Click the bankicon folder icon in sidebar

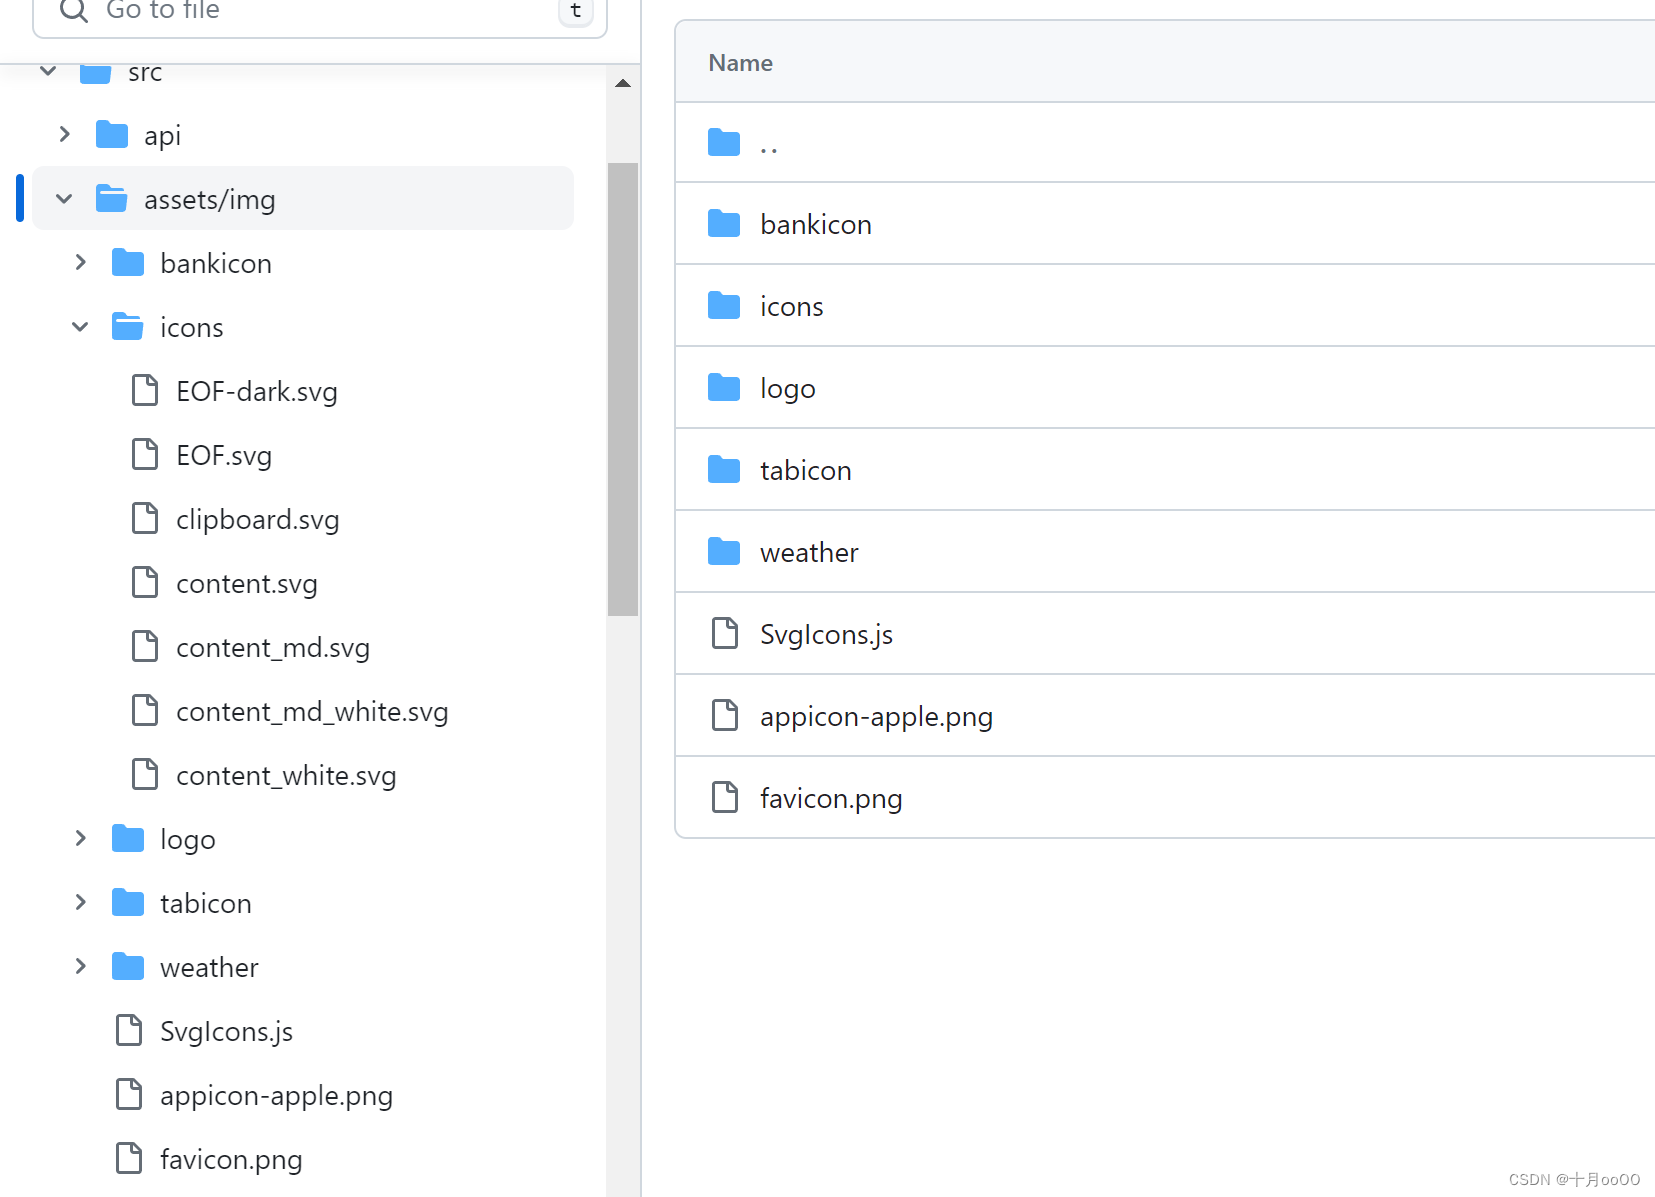pyautogui.click(x=128, y=262)
